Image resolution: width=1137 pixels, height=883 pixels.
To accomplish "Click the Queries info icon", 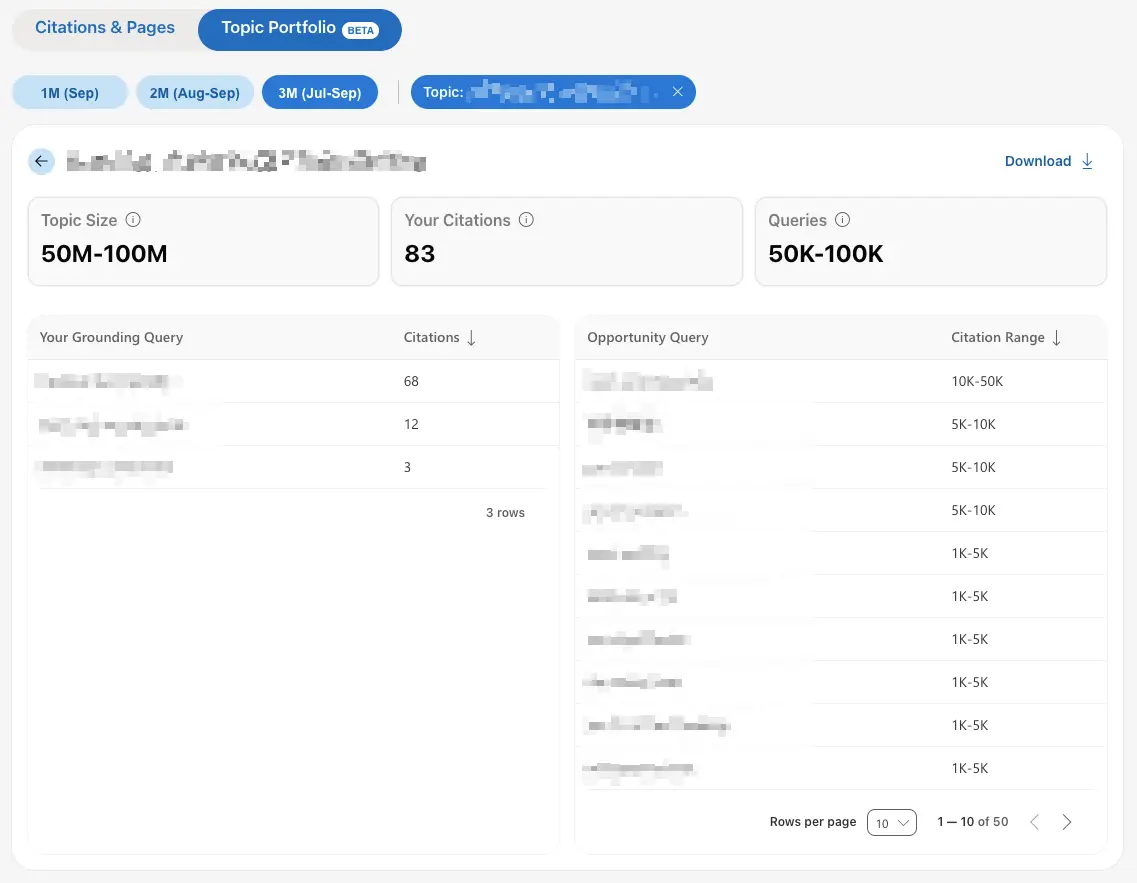I will [843, 220].
